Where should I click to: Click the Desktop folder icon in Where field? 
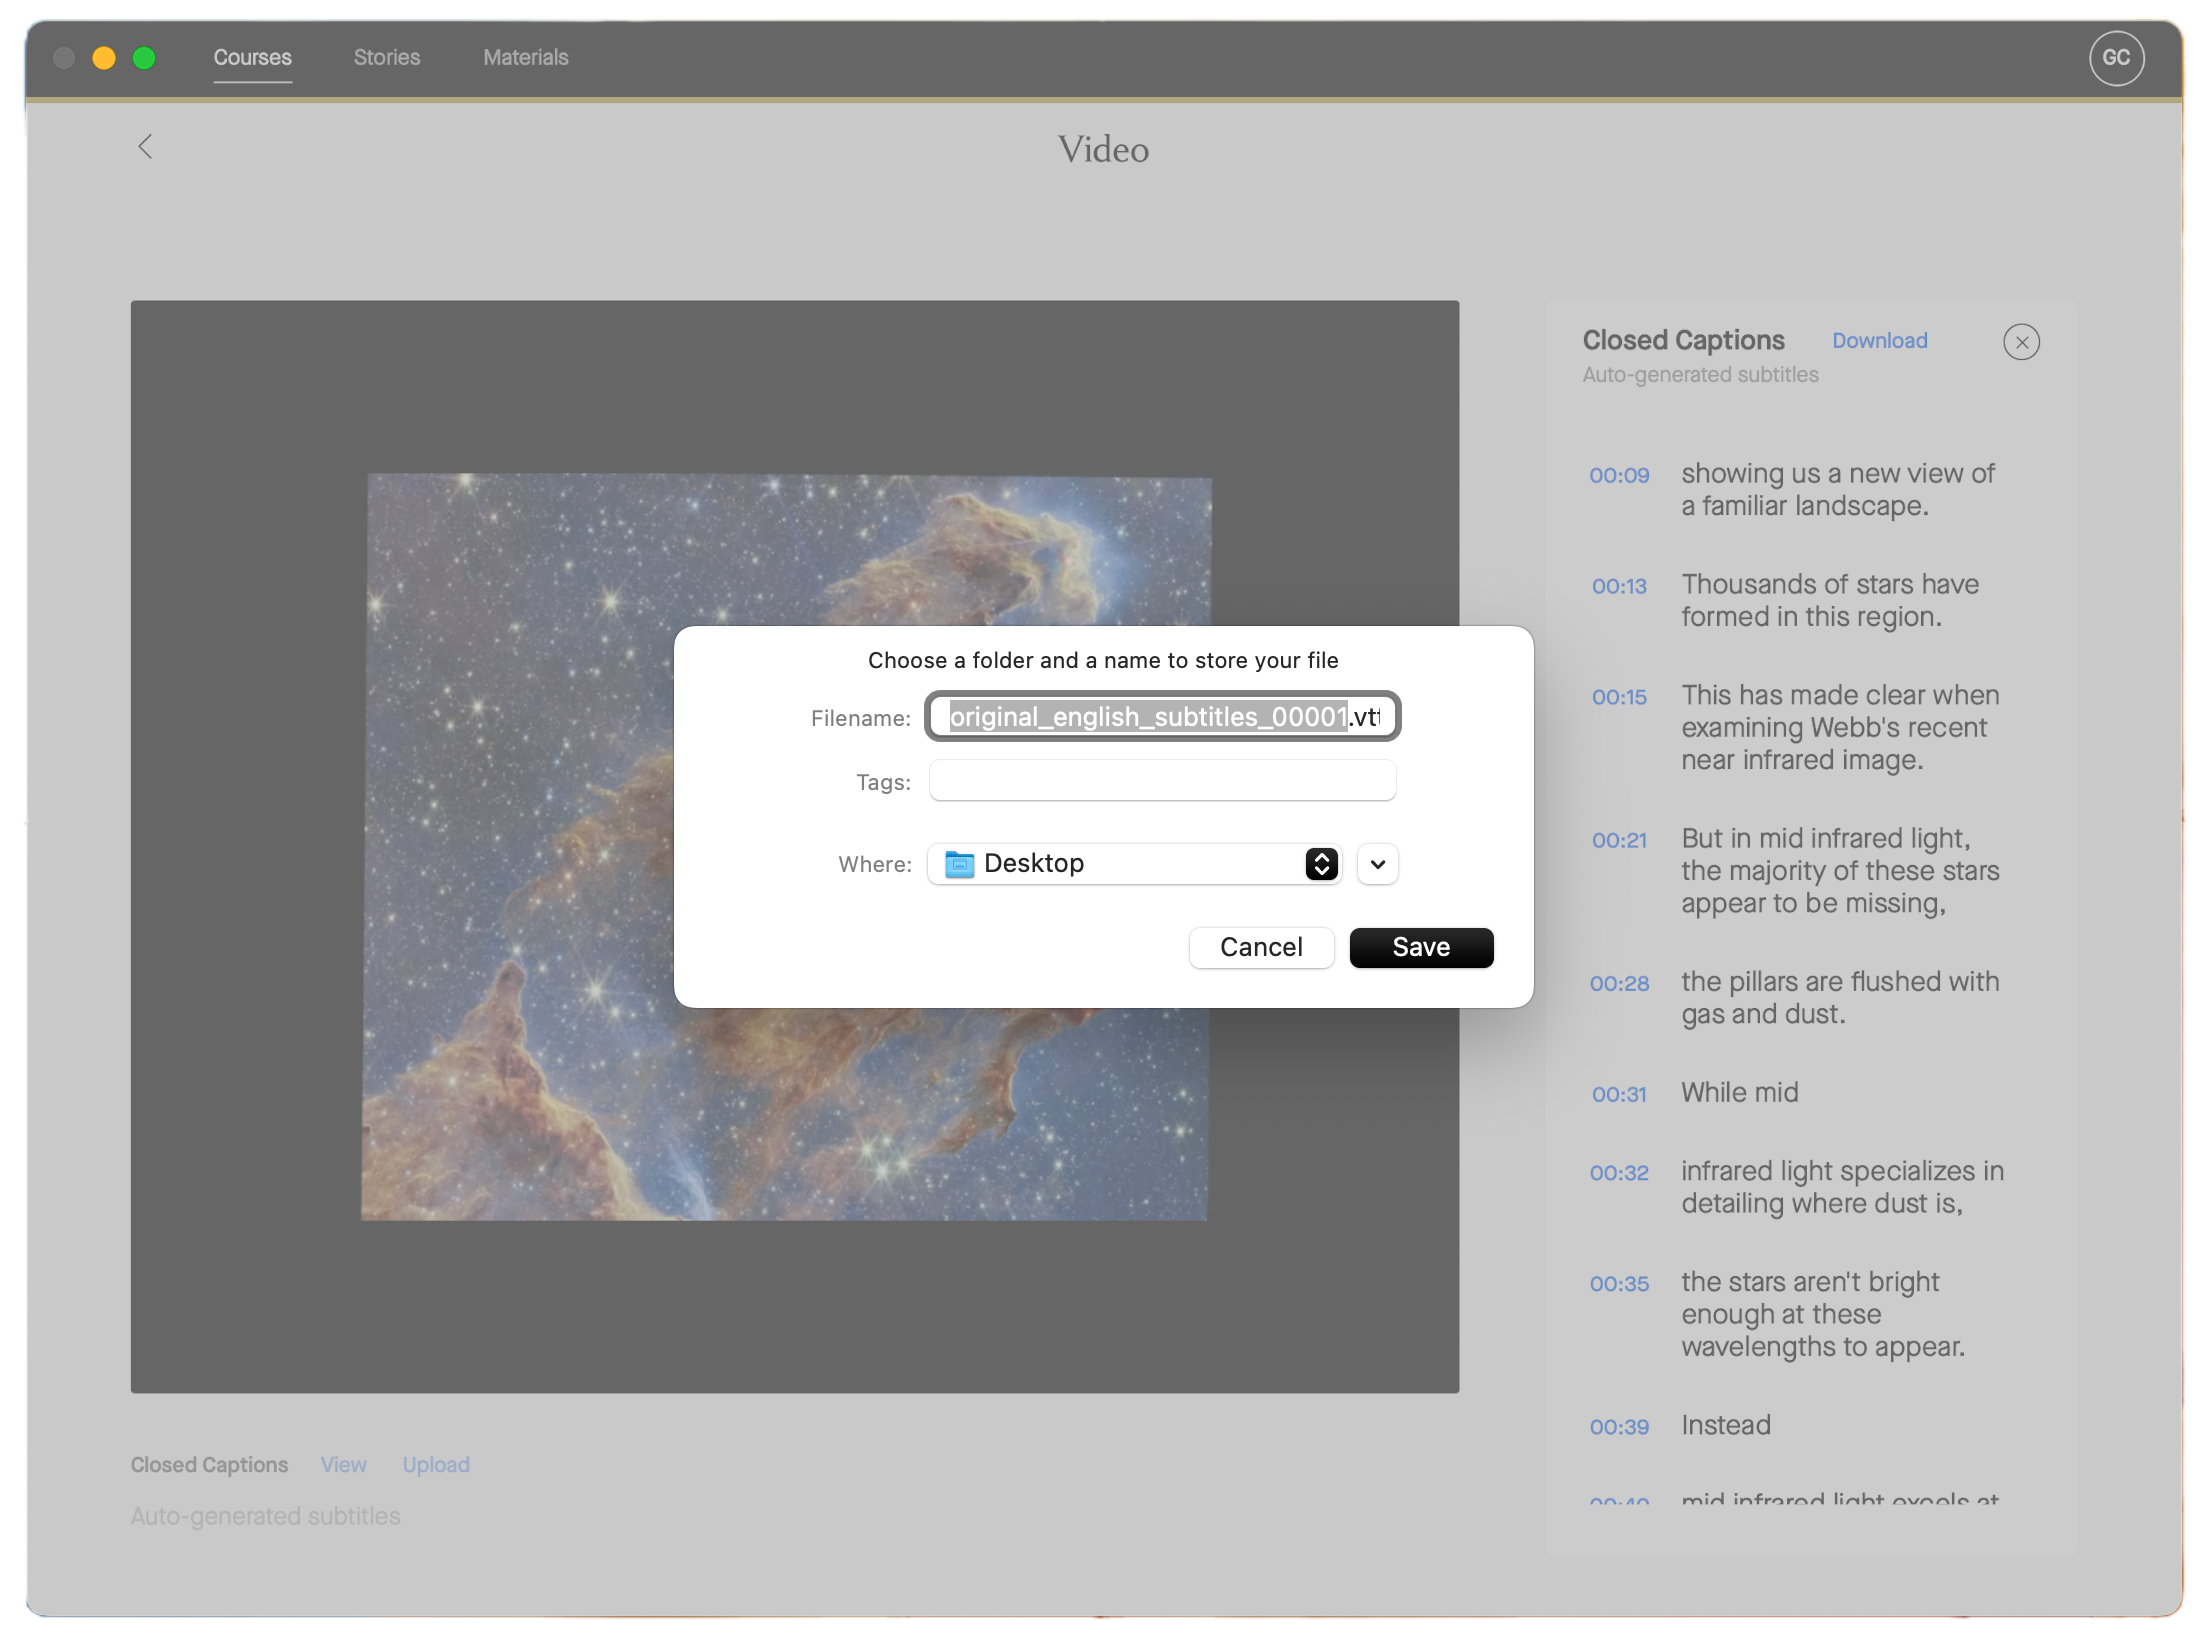[959, 864]
